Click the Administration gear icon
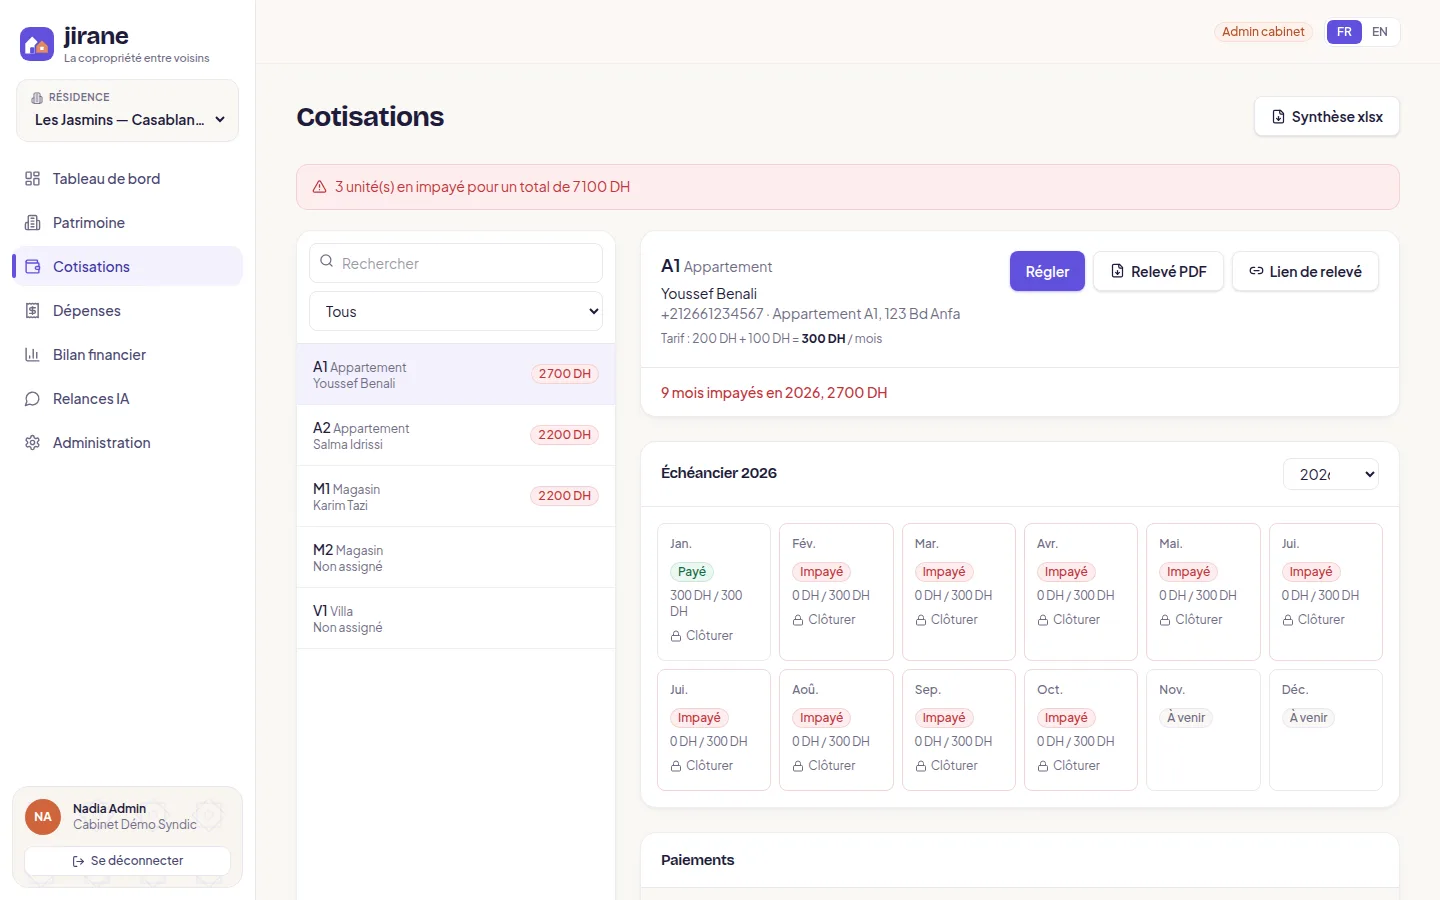This screenshot has height=900, width=1440. click(x=32, y=443)
